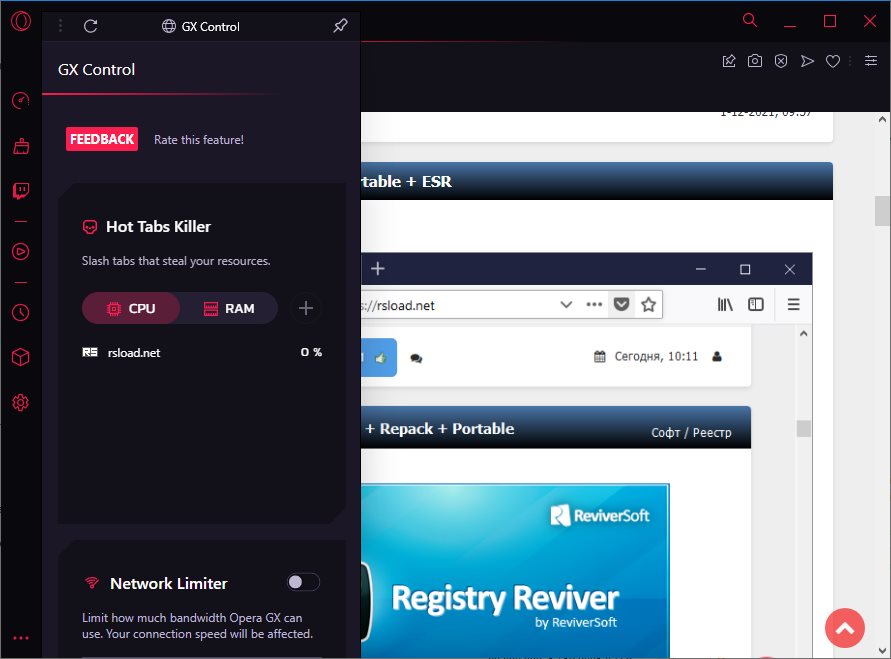
Task: Click the 0 % CPU usage value
Action: pyautogui.click(x=311, y=352)
